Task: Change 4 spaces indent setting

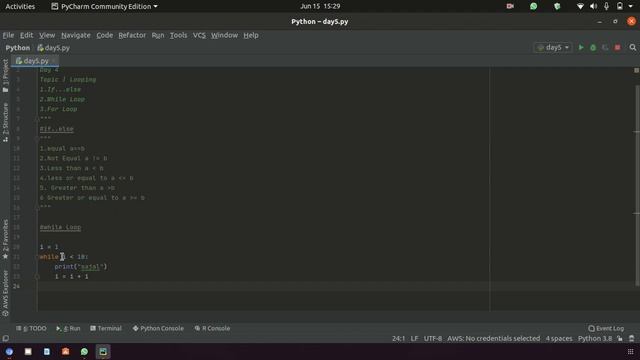Action: coord(559,338)
